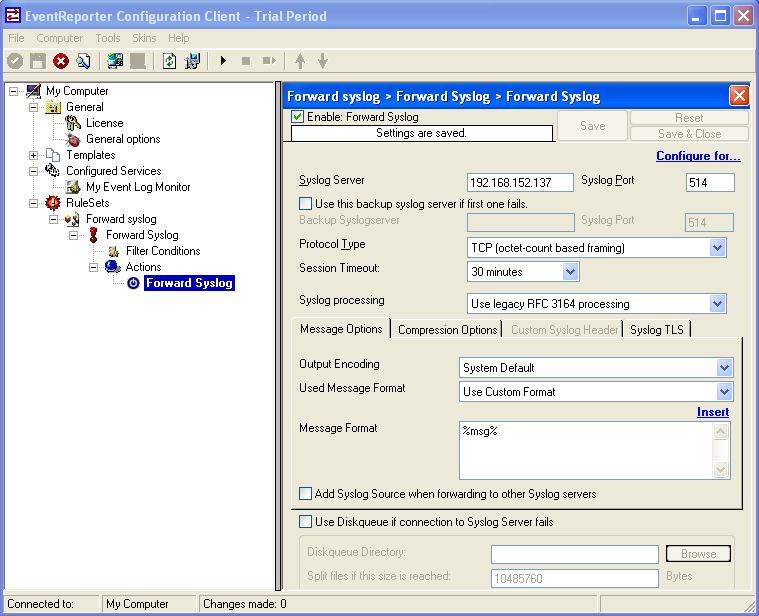Screen dimensions: 759x616
Task: Click the computer wizard toolbar icon
Action: pos(192,61)
